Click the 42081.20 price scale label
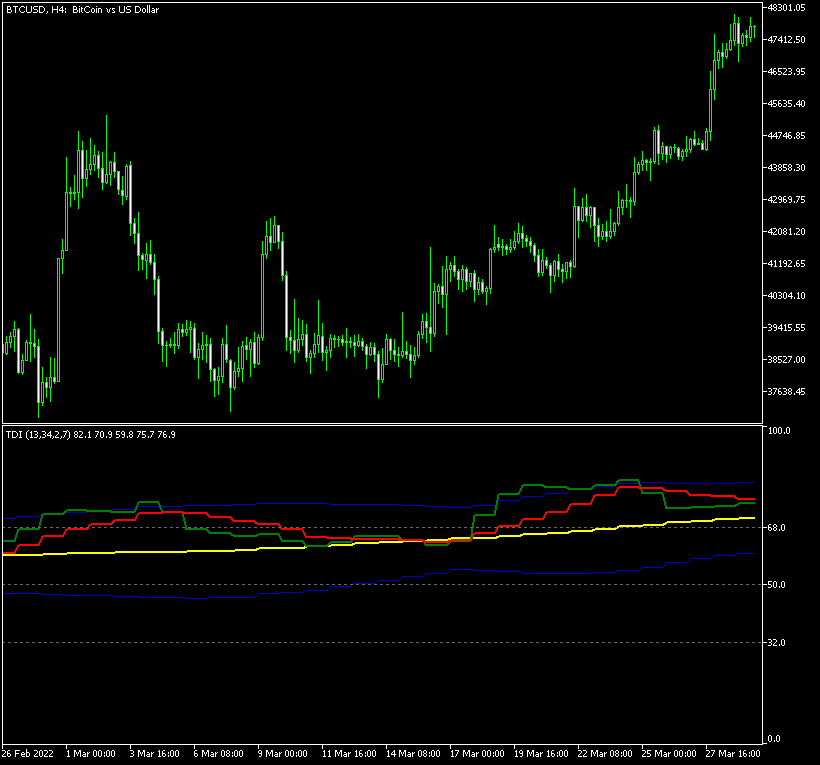Viewport: 820px width, 765px height. click(789, 232)
